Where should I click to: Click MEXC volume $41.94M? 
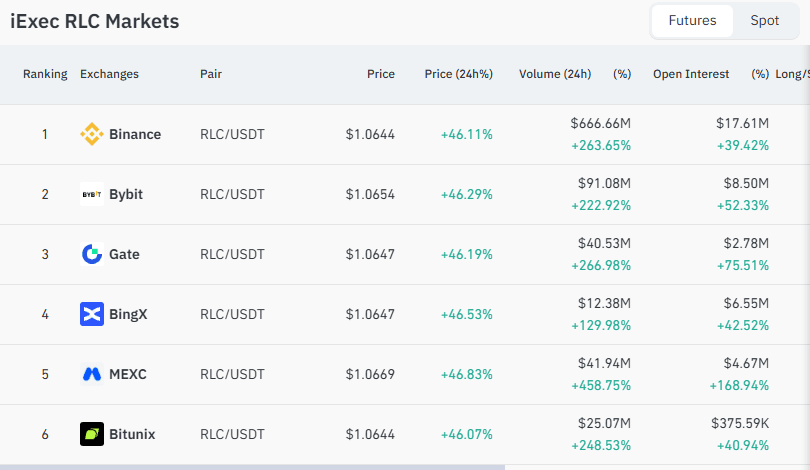coord(604,363)
